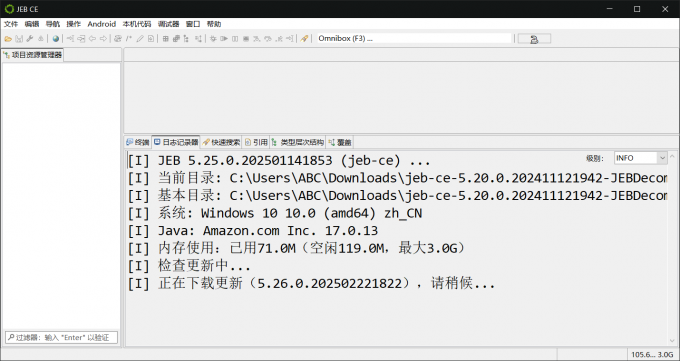Click the floppy disk save icon
This screenshot has width=680, height=361.
coord(19,39)
